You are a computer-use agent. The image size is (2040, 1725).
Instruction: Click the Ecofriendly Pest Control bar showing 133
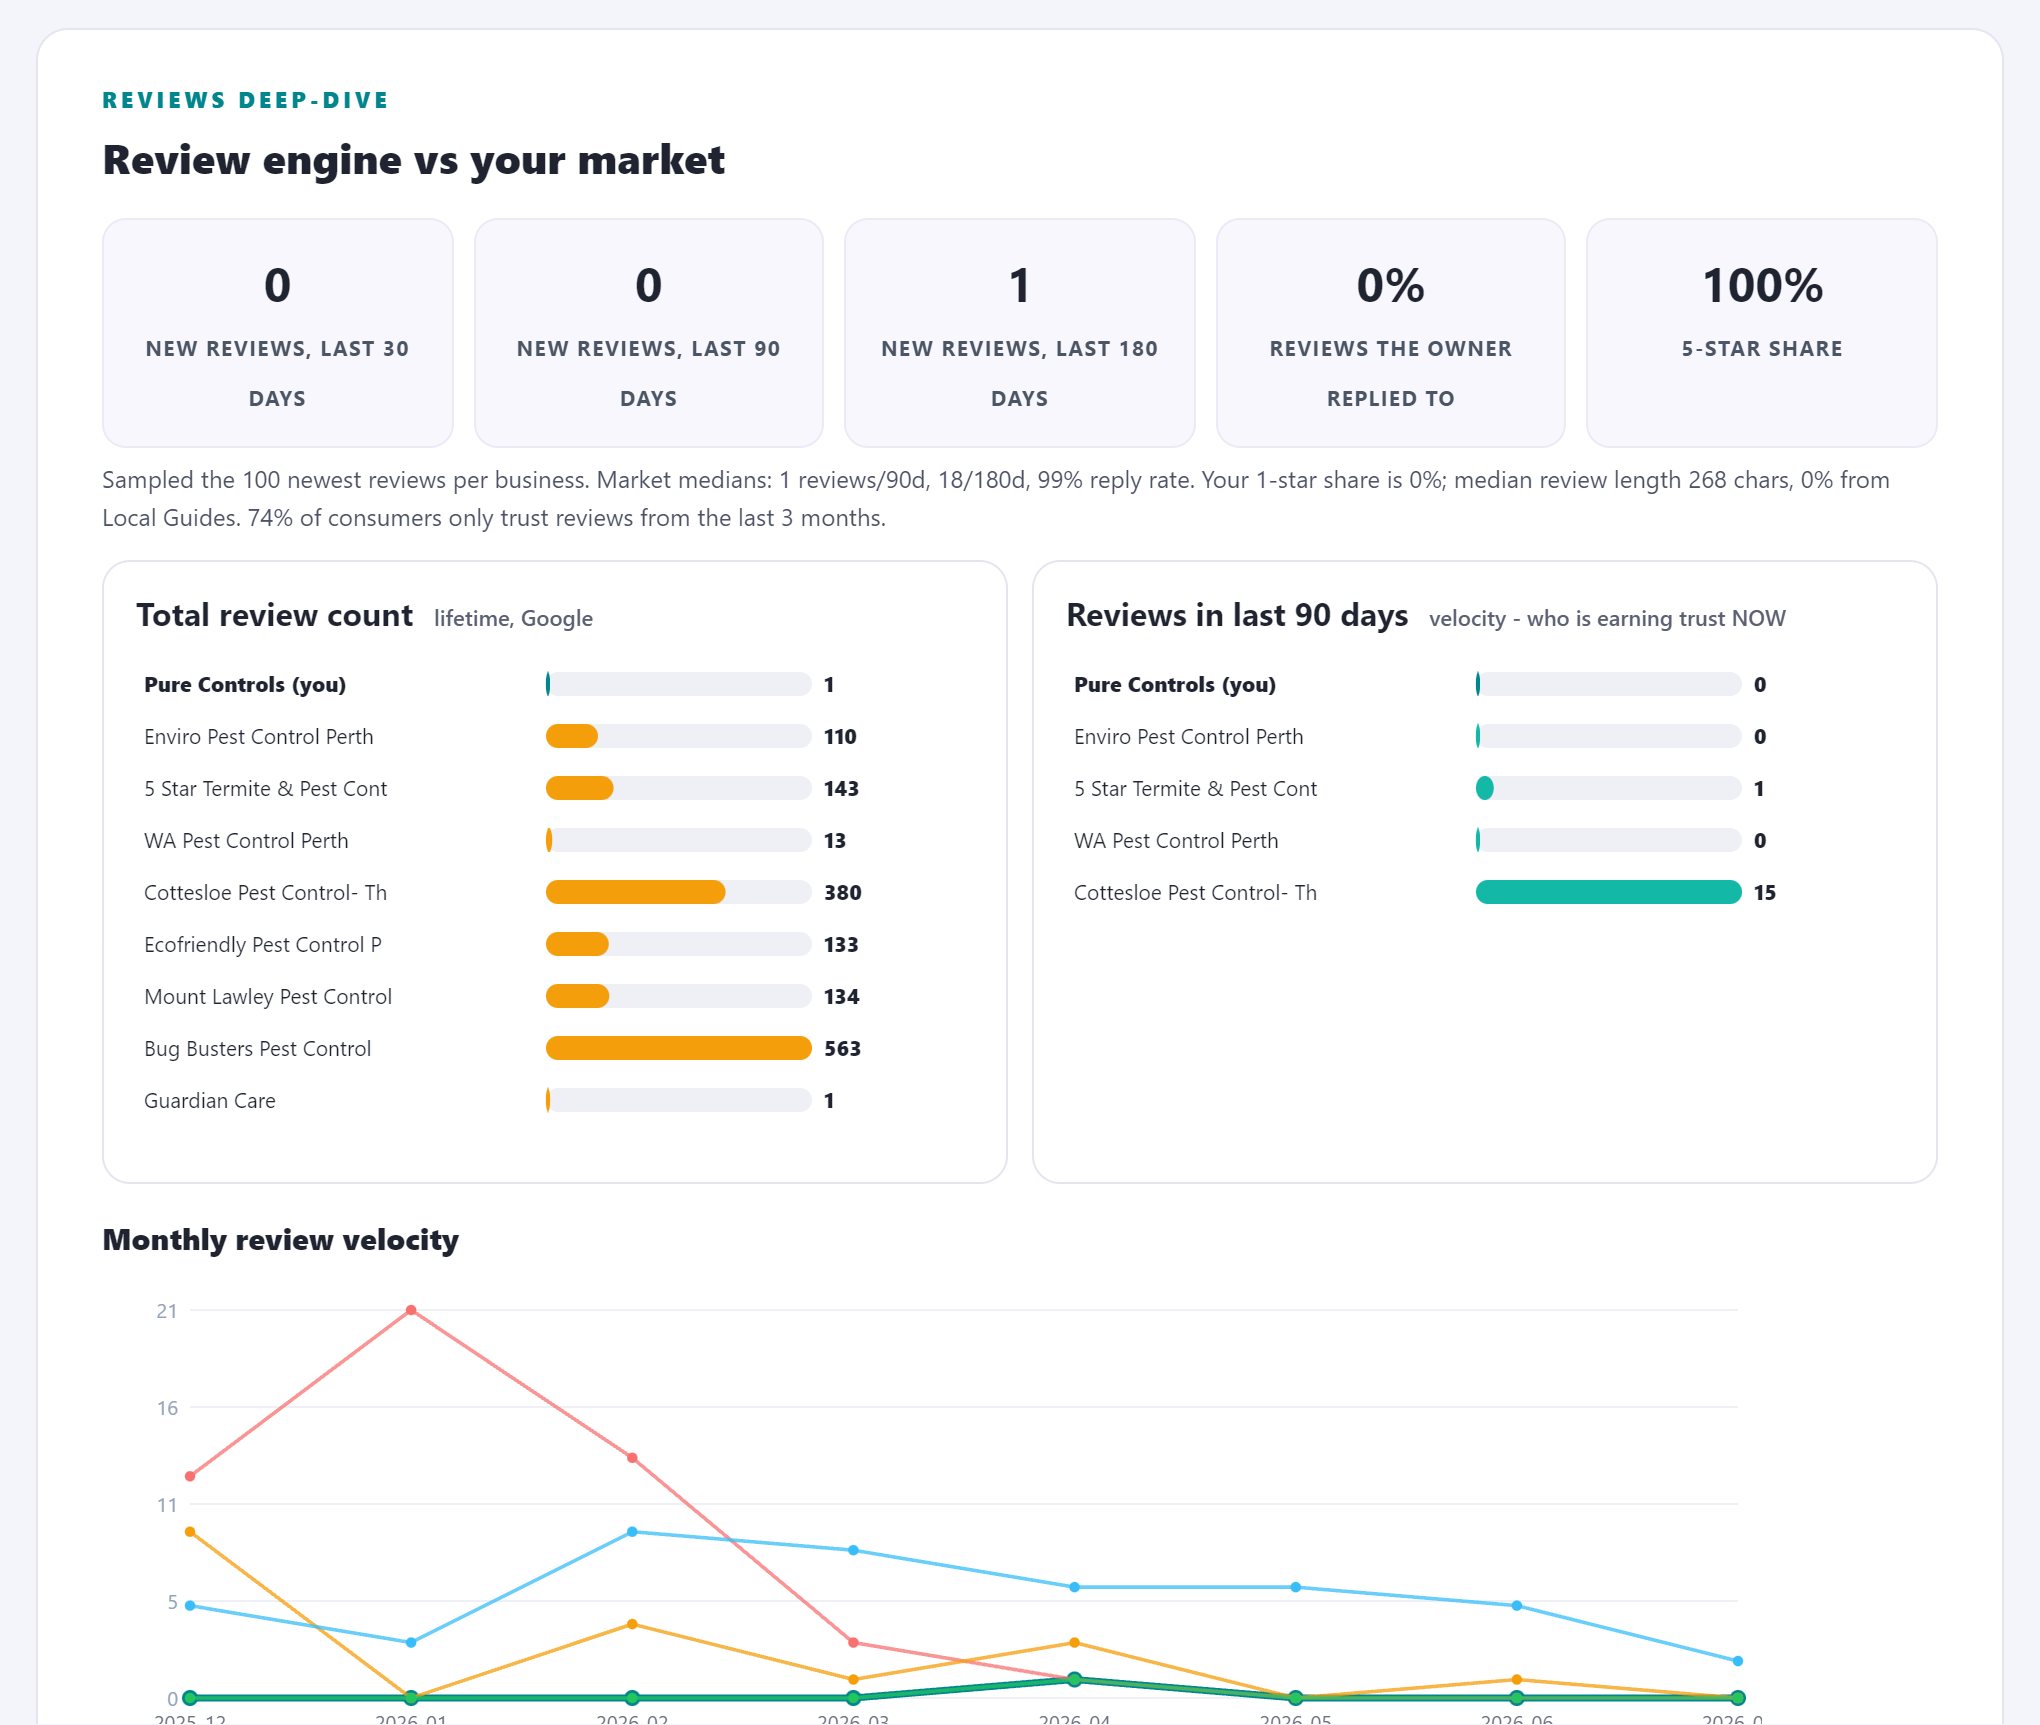coord(577,944)
